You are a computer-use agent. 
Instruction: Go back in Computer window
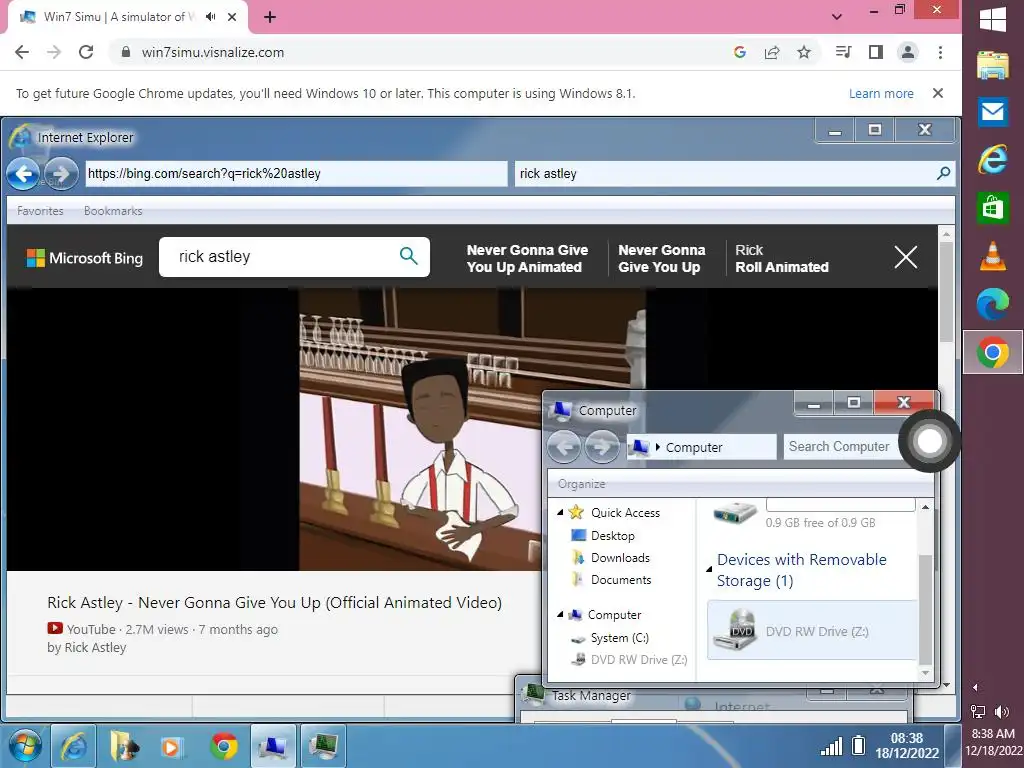(564, 447)
